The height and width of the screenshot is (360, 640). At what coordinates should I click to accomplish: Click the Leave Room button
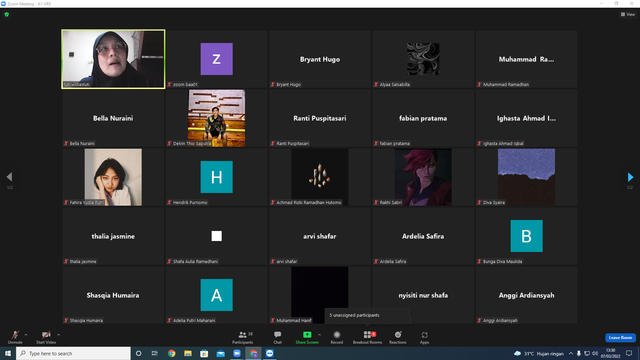(x=620, y=338)
